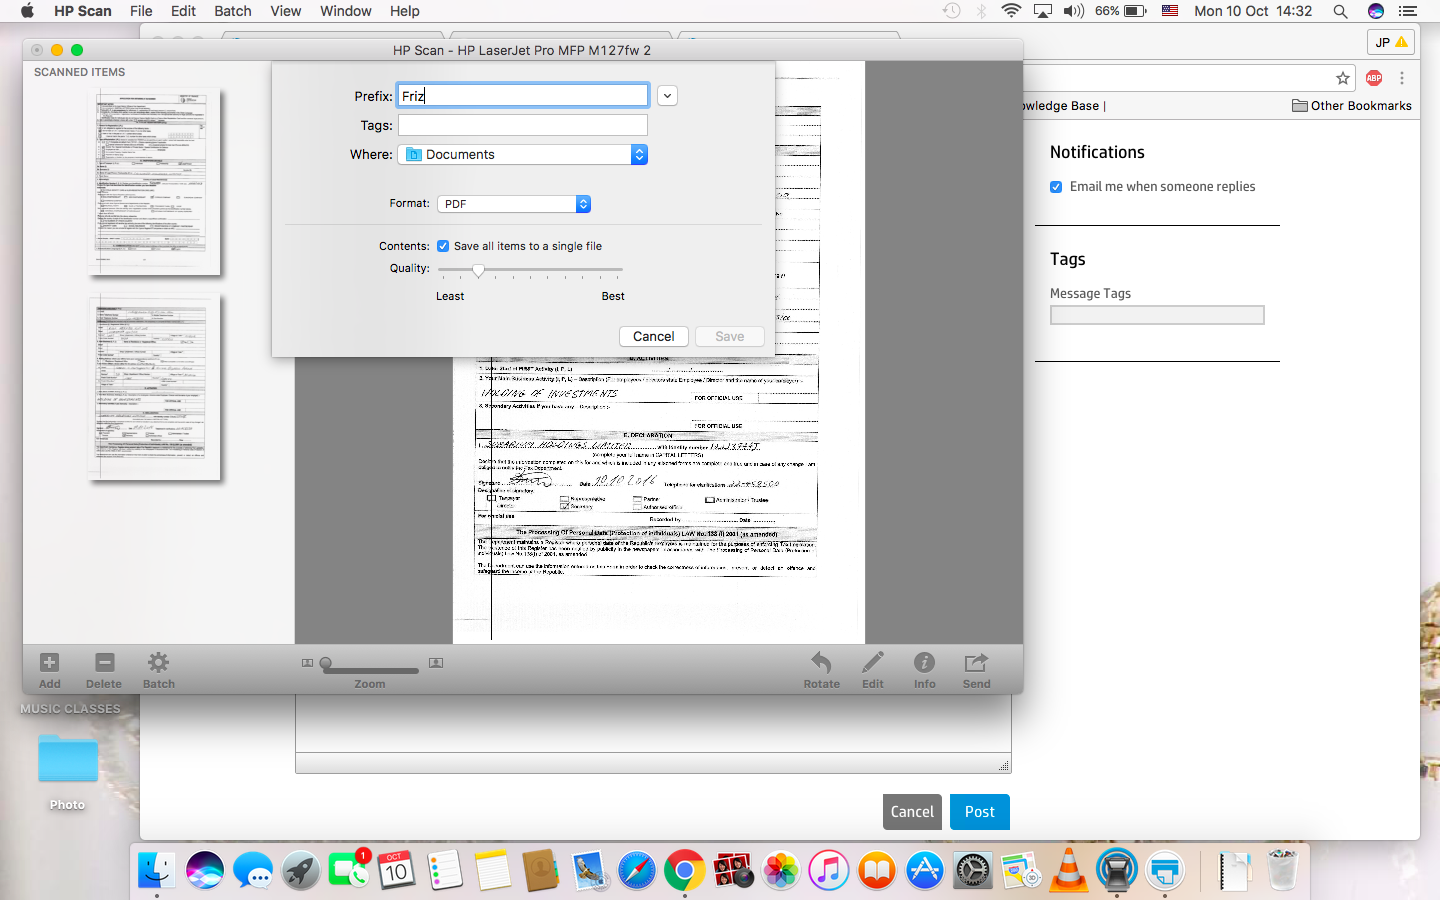Open the Where destination dropdown showing Documents
Viewport: 1440px width, 900px height.
pyautogui.click(x=639, y=154)
